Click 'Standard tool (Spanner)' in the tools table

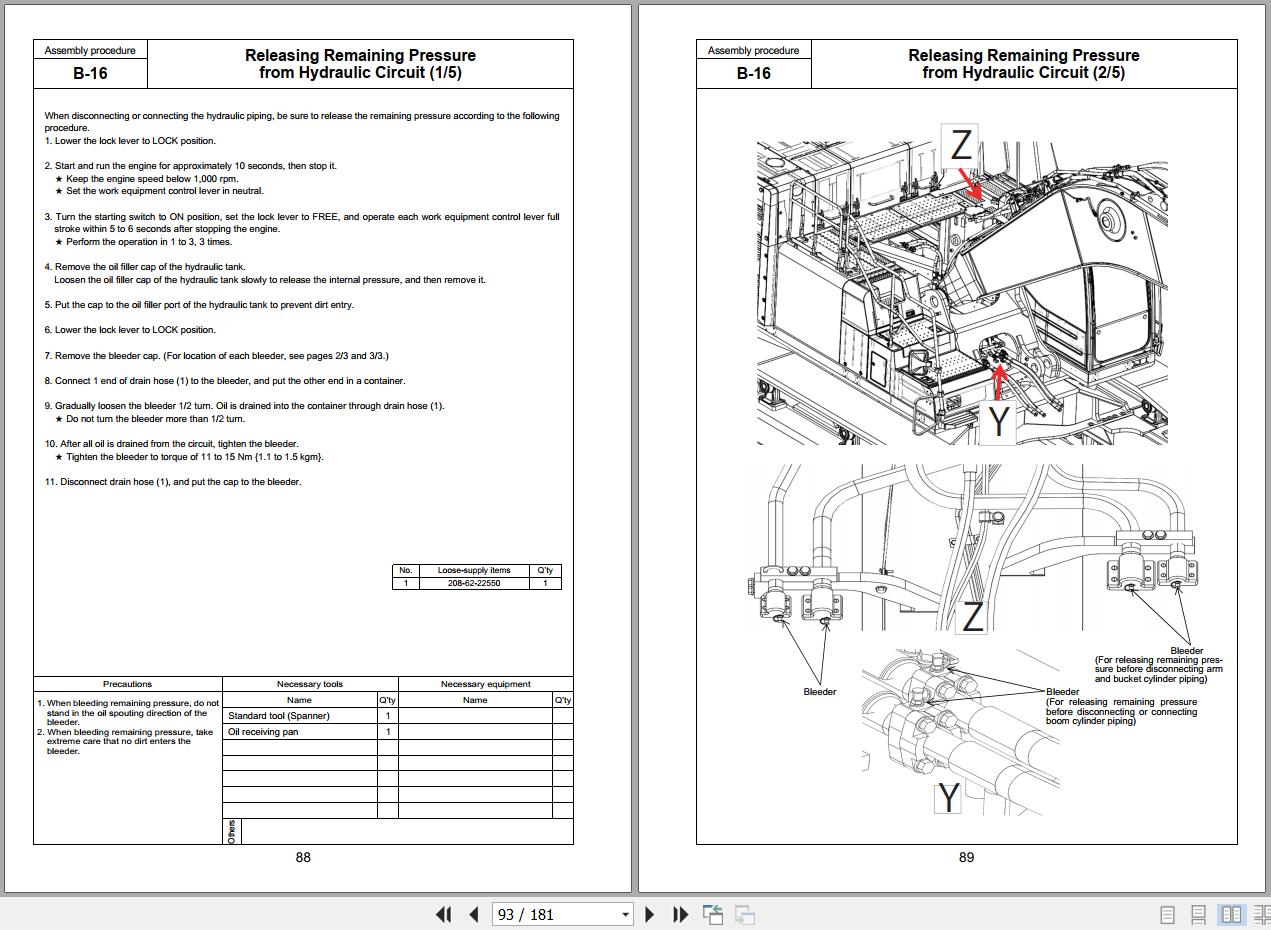tap(279, 716)
